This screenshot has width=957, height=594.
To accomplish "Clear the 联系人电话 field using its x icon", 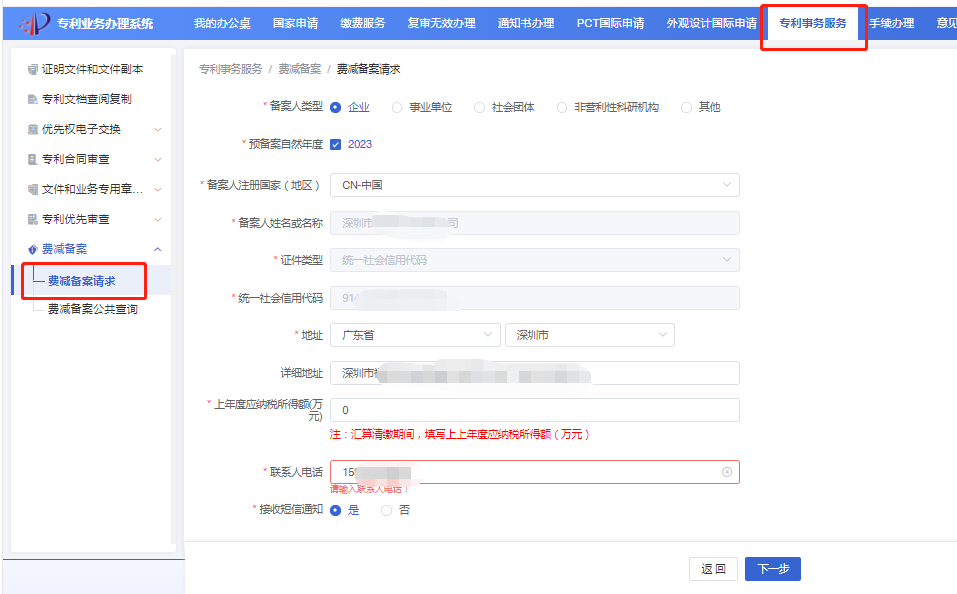I will pyautogui.click(x=727, y=472).
